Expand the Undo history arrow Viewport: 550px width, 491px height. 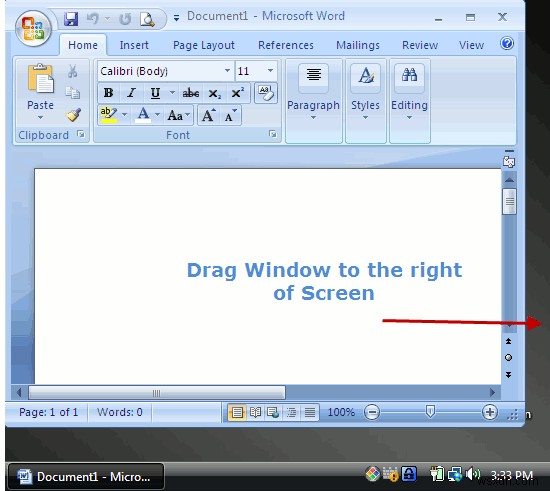[x=107, y=18]
